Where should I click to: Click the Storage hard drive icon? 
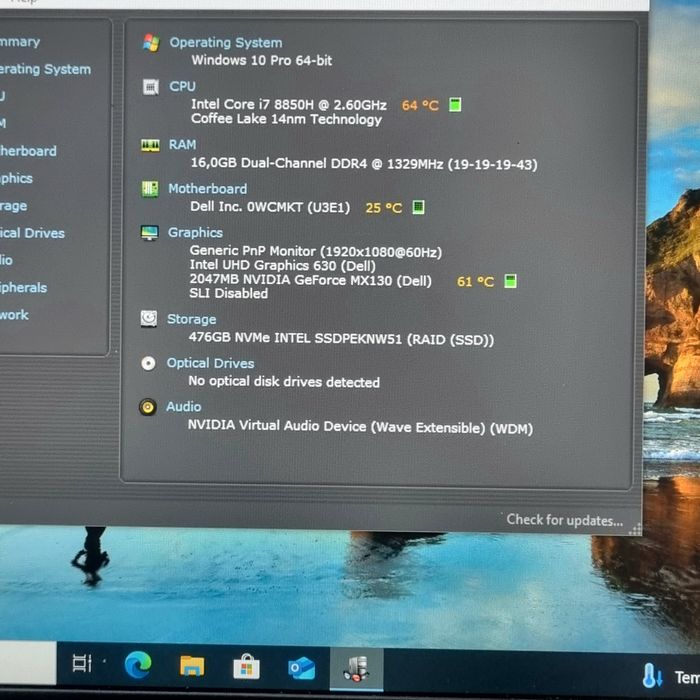[x=149, y=319]
